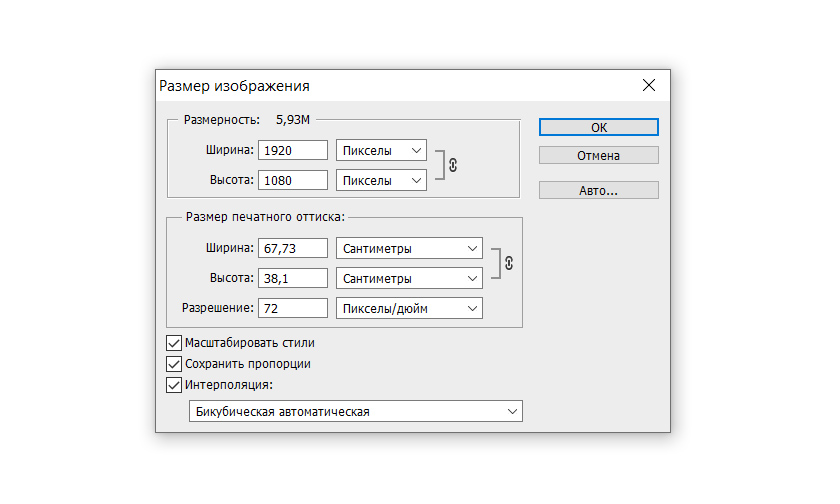Open the Пикселы/дюйм resolution units dropdown

point(409,308)
